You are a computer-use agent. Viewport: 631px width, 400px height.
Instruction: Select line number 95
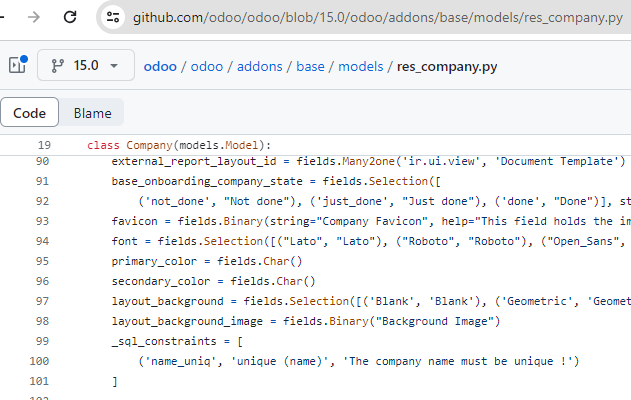coord(42,261)
